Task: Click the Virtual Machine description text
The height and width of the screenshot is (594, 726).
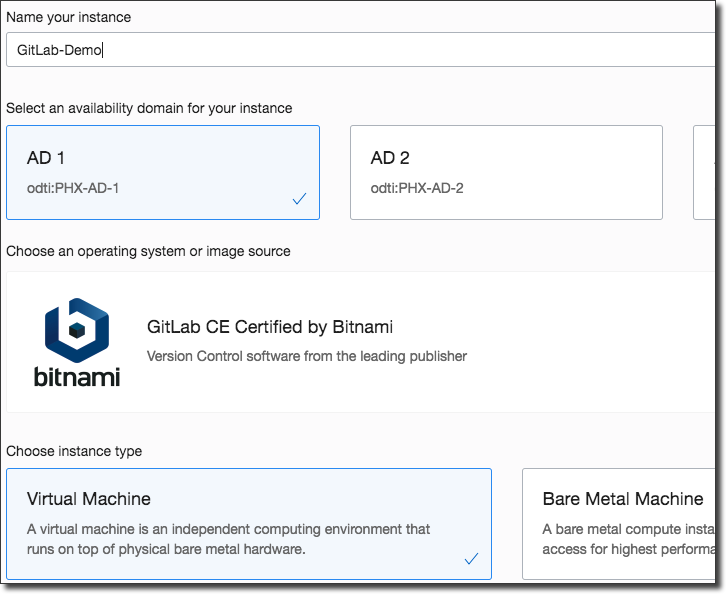Action: pyautogui.click(x=228, y=539)
